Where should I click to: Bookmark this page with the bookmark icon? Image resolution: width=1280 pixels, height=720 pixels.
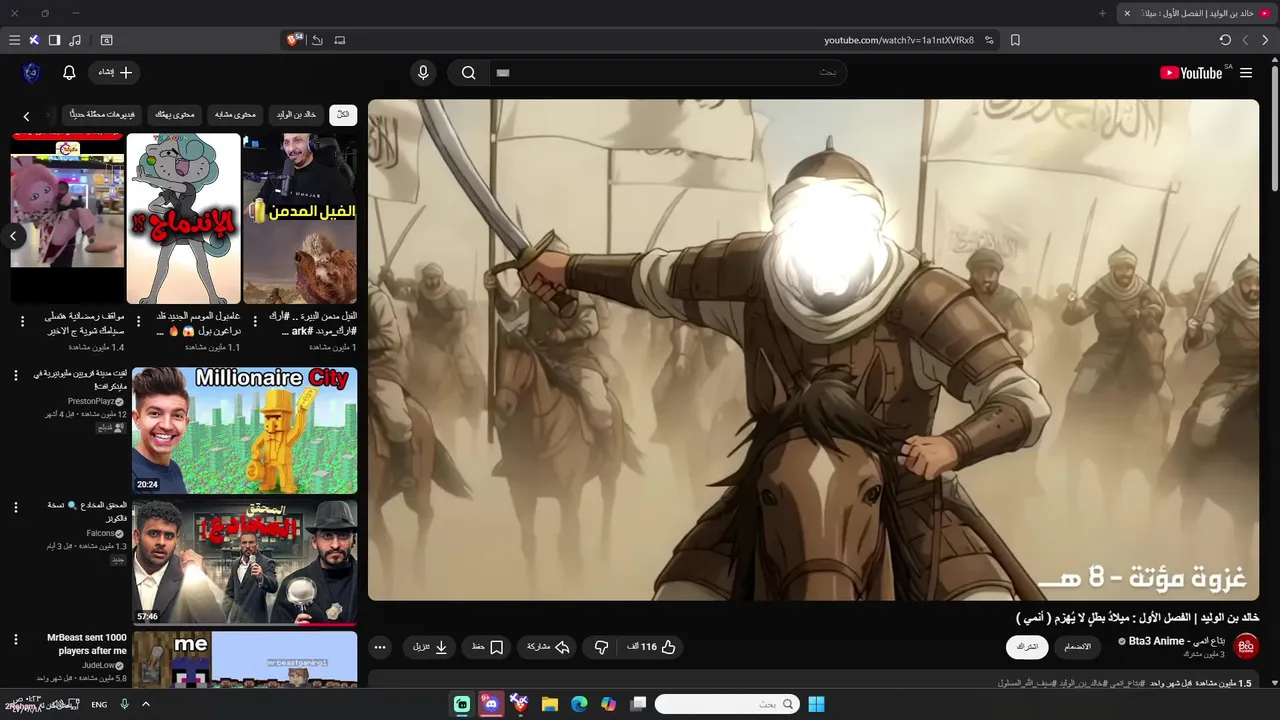tap(1015, 40)
